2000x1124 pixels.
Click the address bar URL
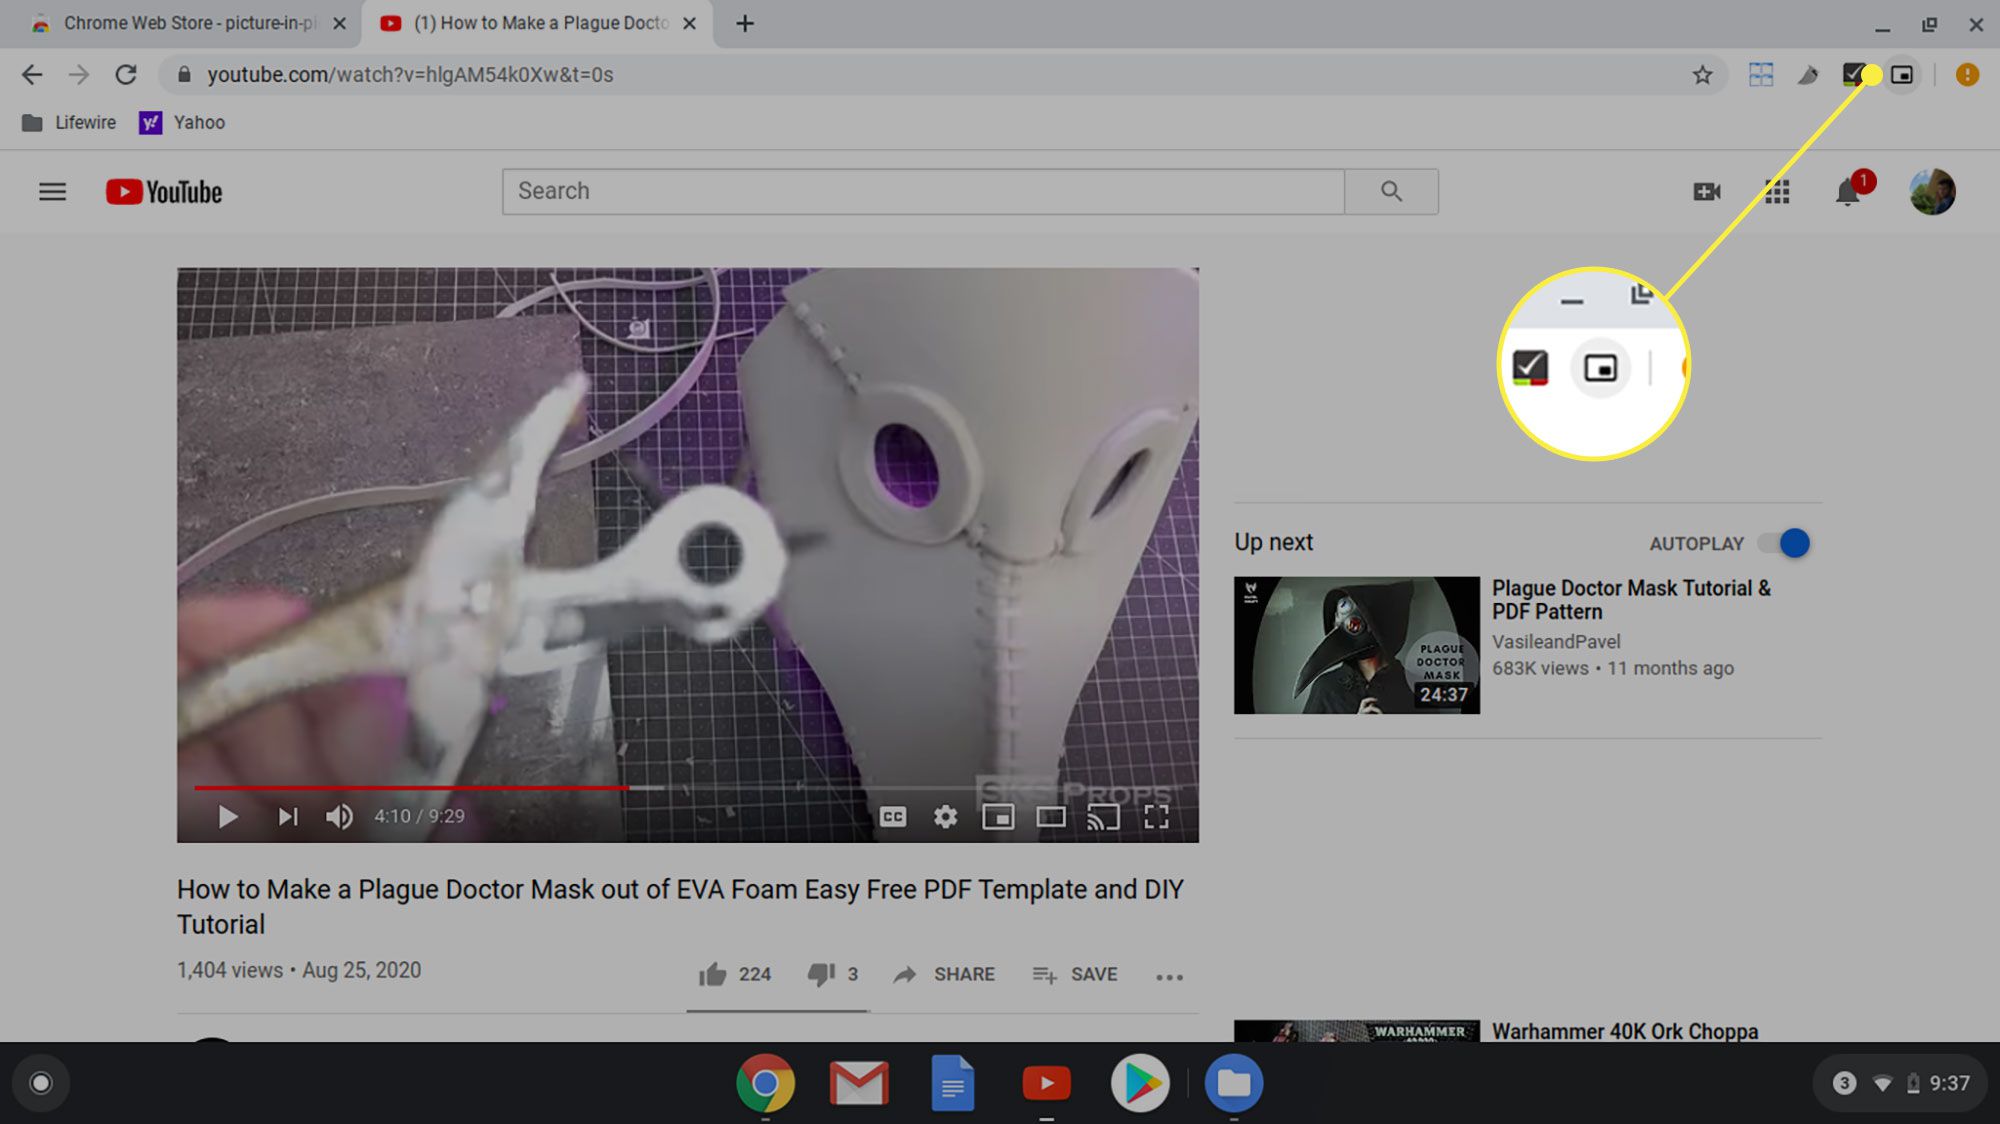410,75
